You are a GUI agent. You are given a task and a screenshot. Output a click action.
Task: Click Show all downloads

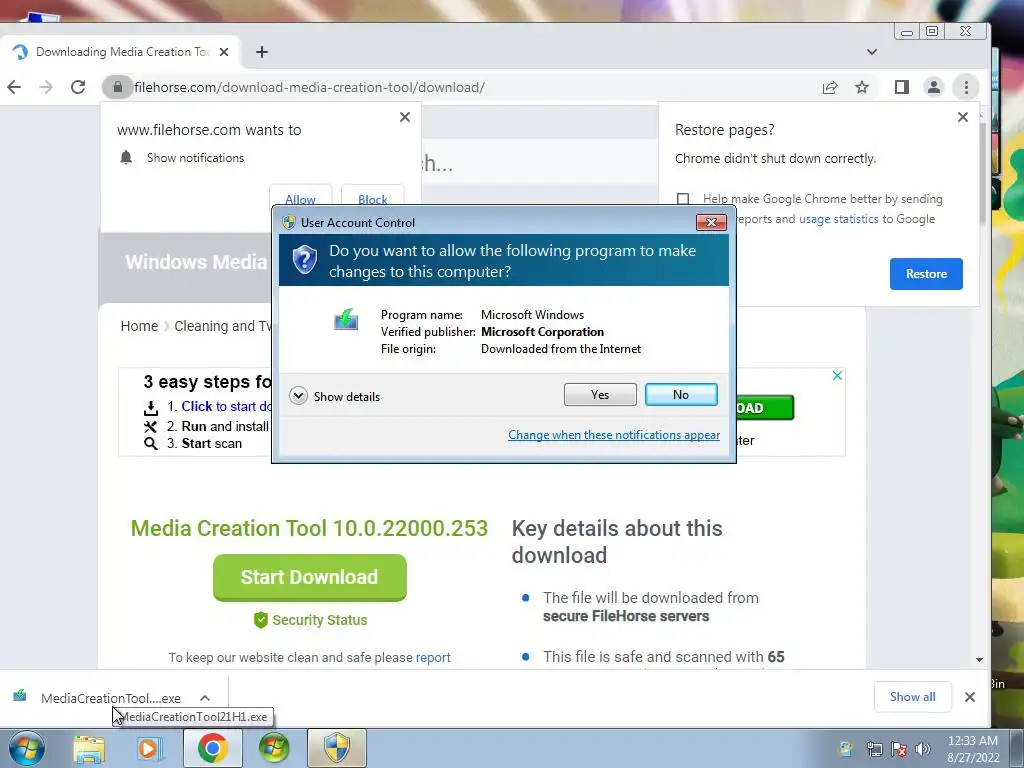tap(912, 697)
